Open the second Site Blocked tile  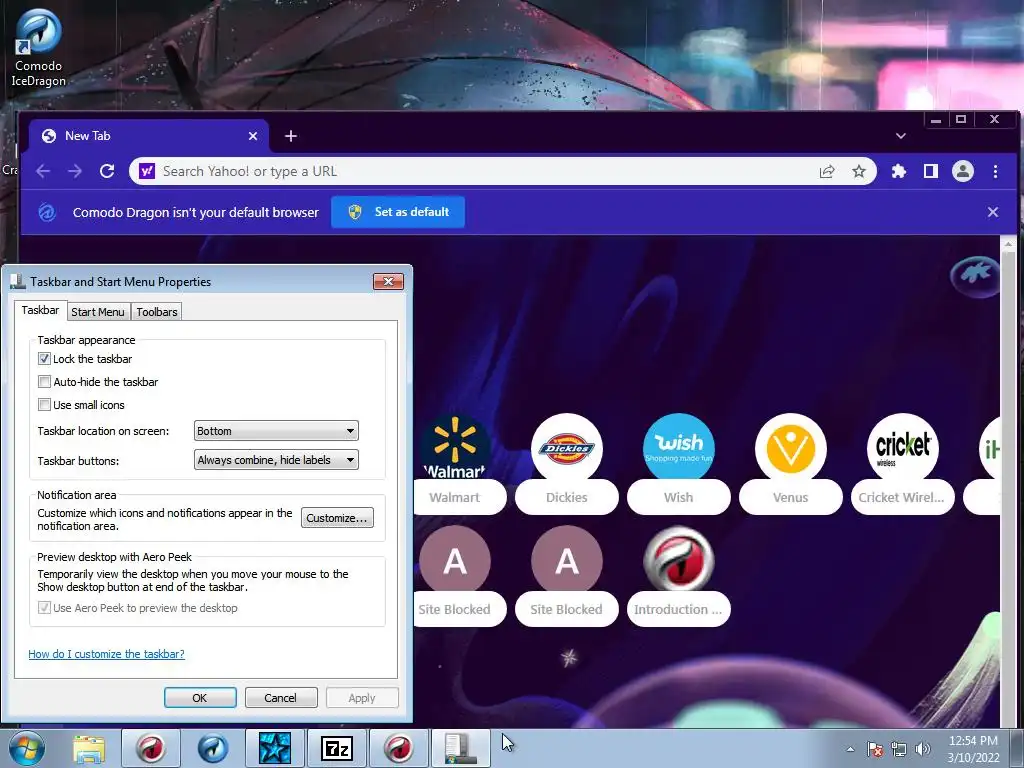[566, 576]
